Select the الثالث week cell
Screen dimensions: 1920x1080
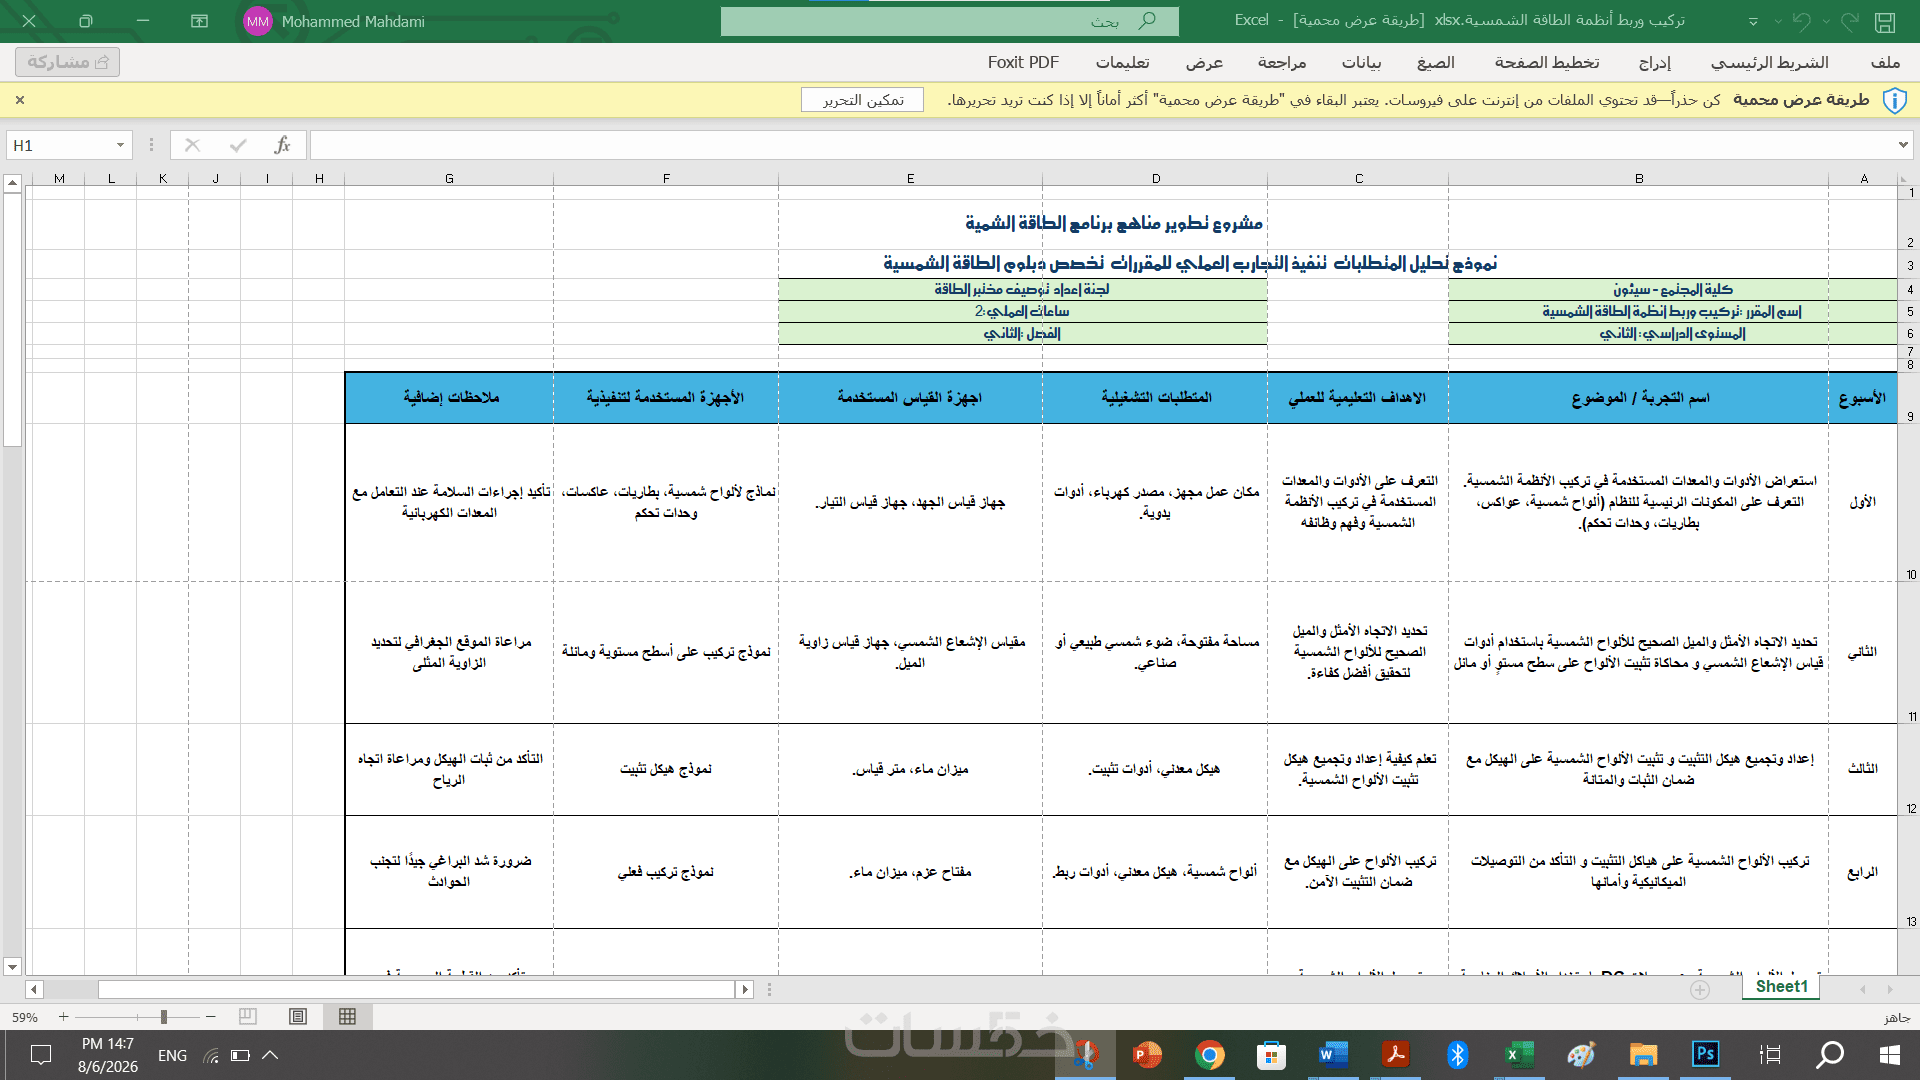[x=1863, y=769]
